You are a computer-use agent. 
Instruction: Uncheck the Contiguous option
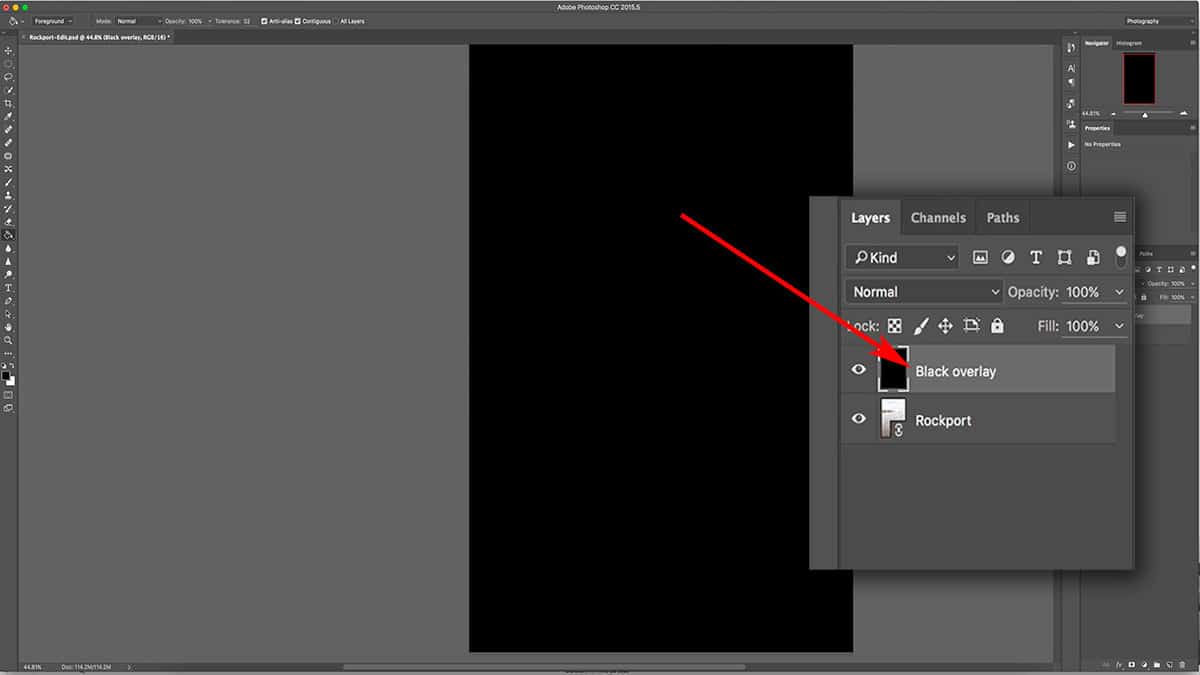tap(297, 21)
